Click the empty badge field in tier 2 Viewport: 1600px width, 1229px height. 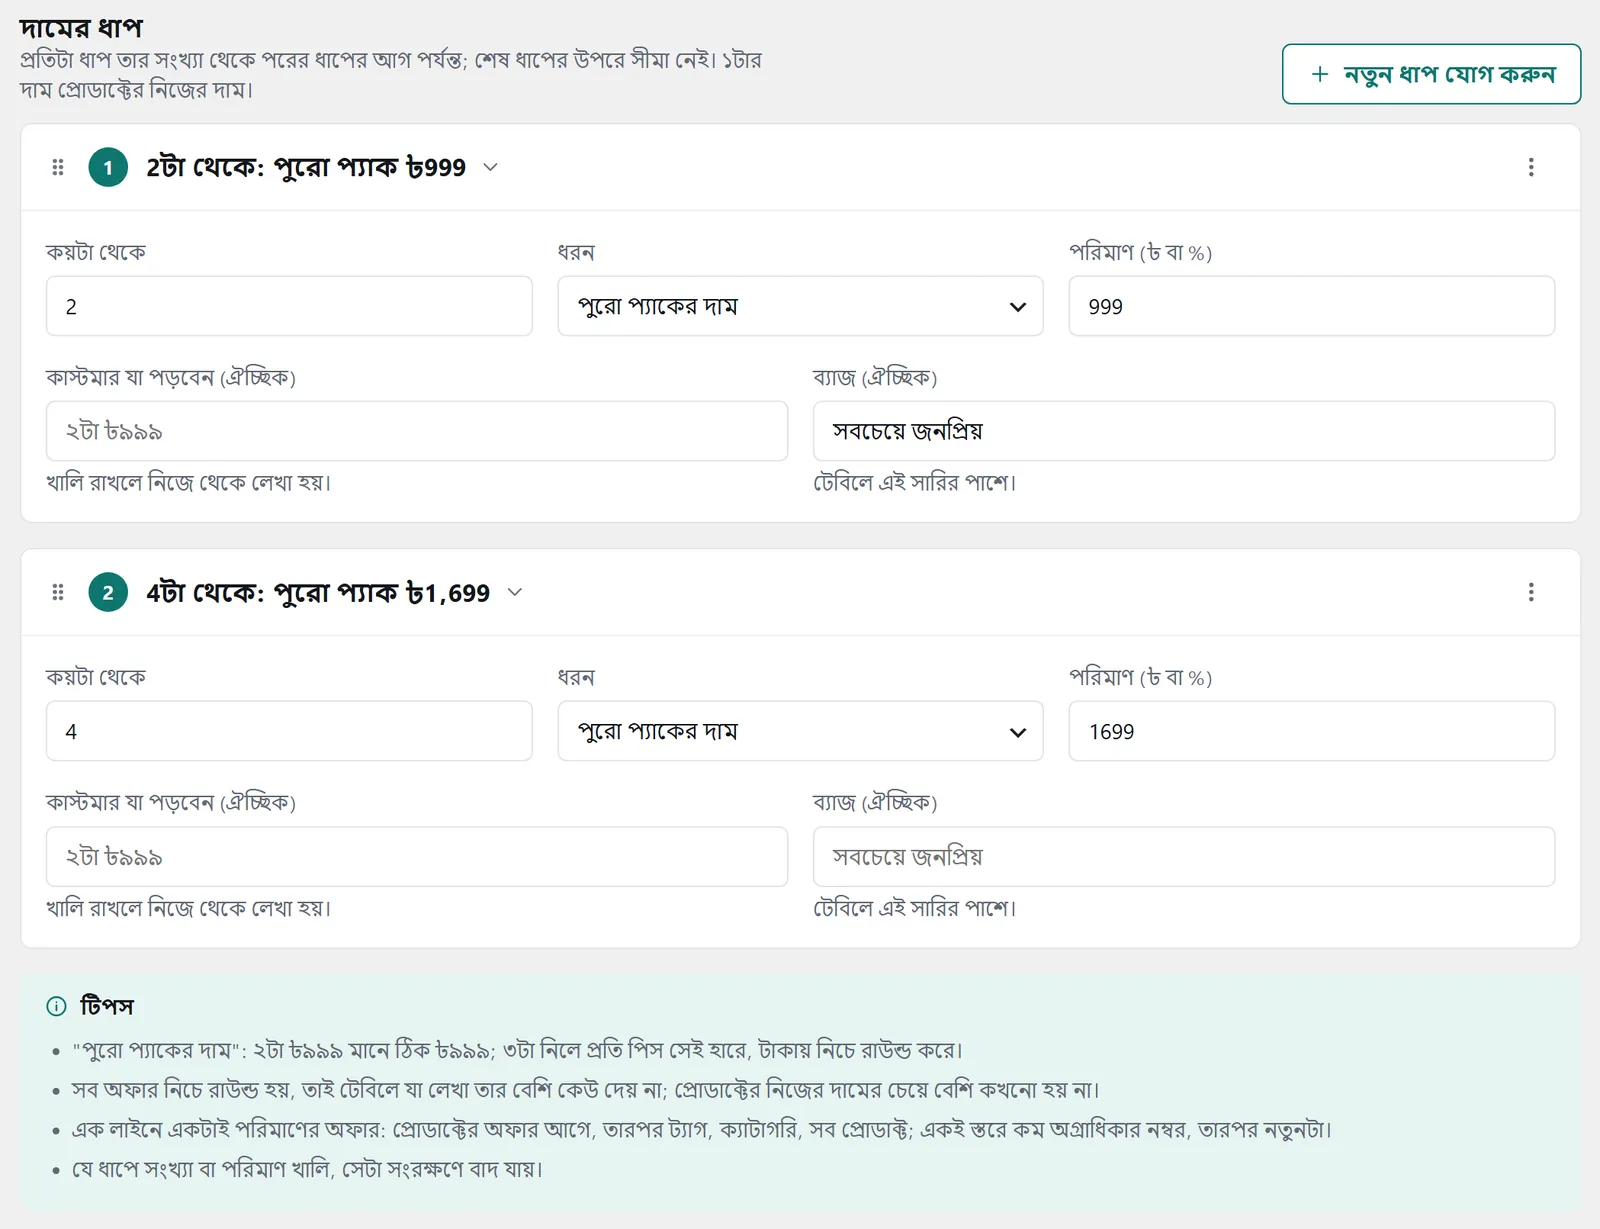click(x=1184, y=856)
